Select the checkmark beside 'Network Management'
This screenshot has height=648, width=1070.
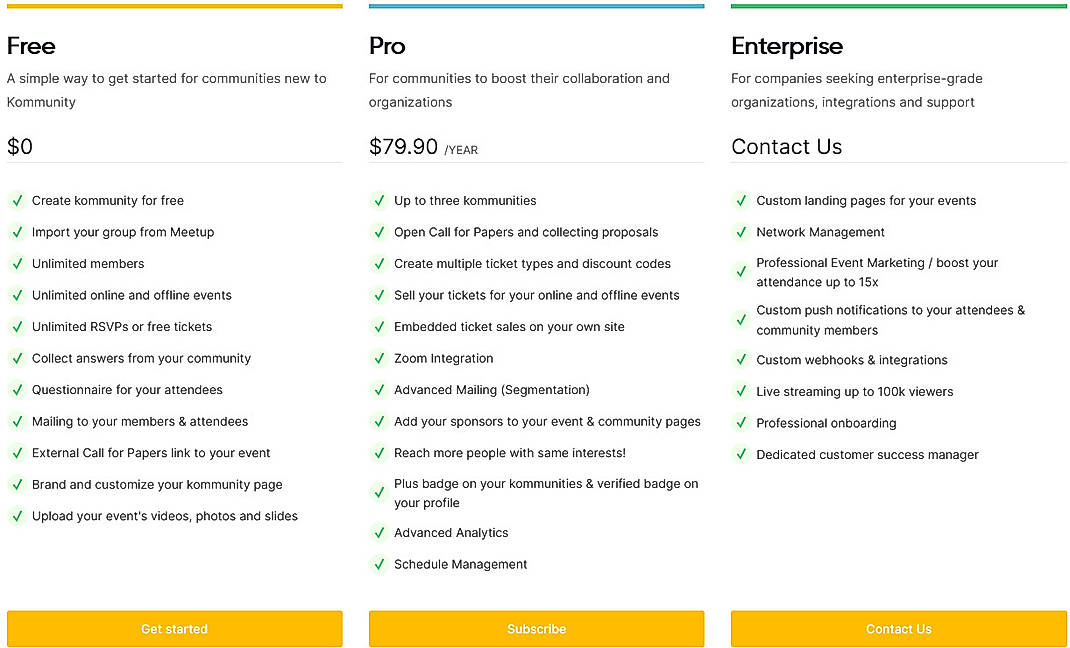(741, 232)
